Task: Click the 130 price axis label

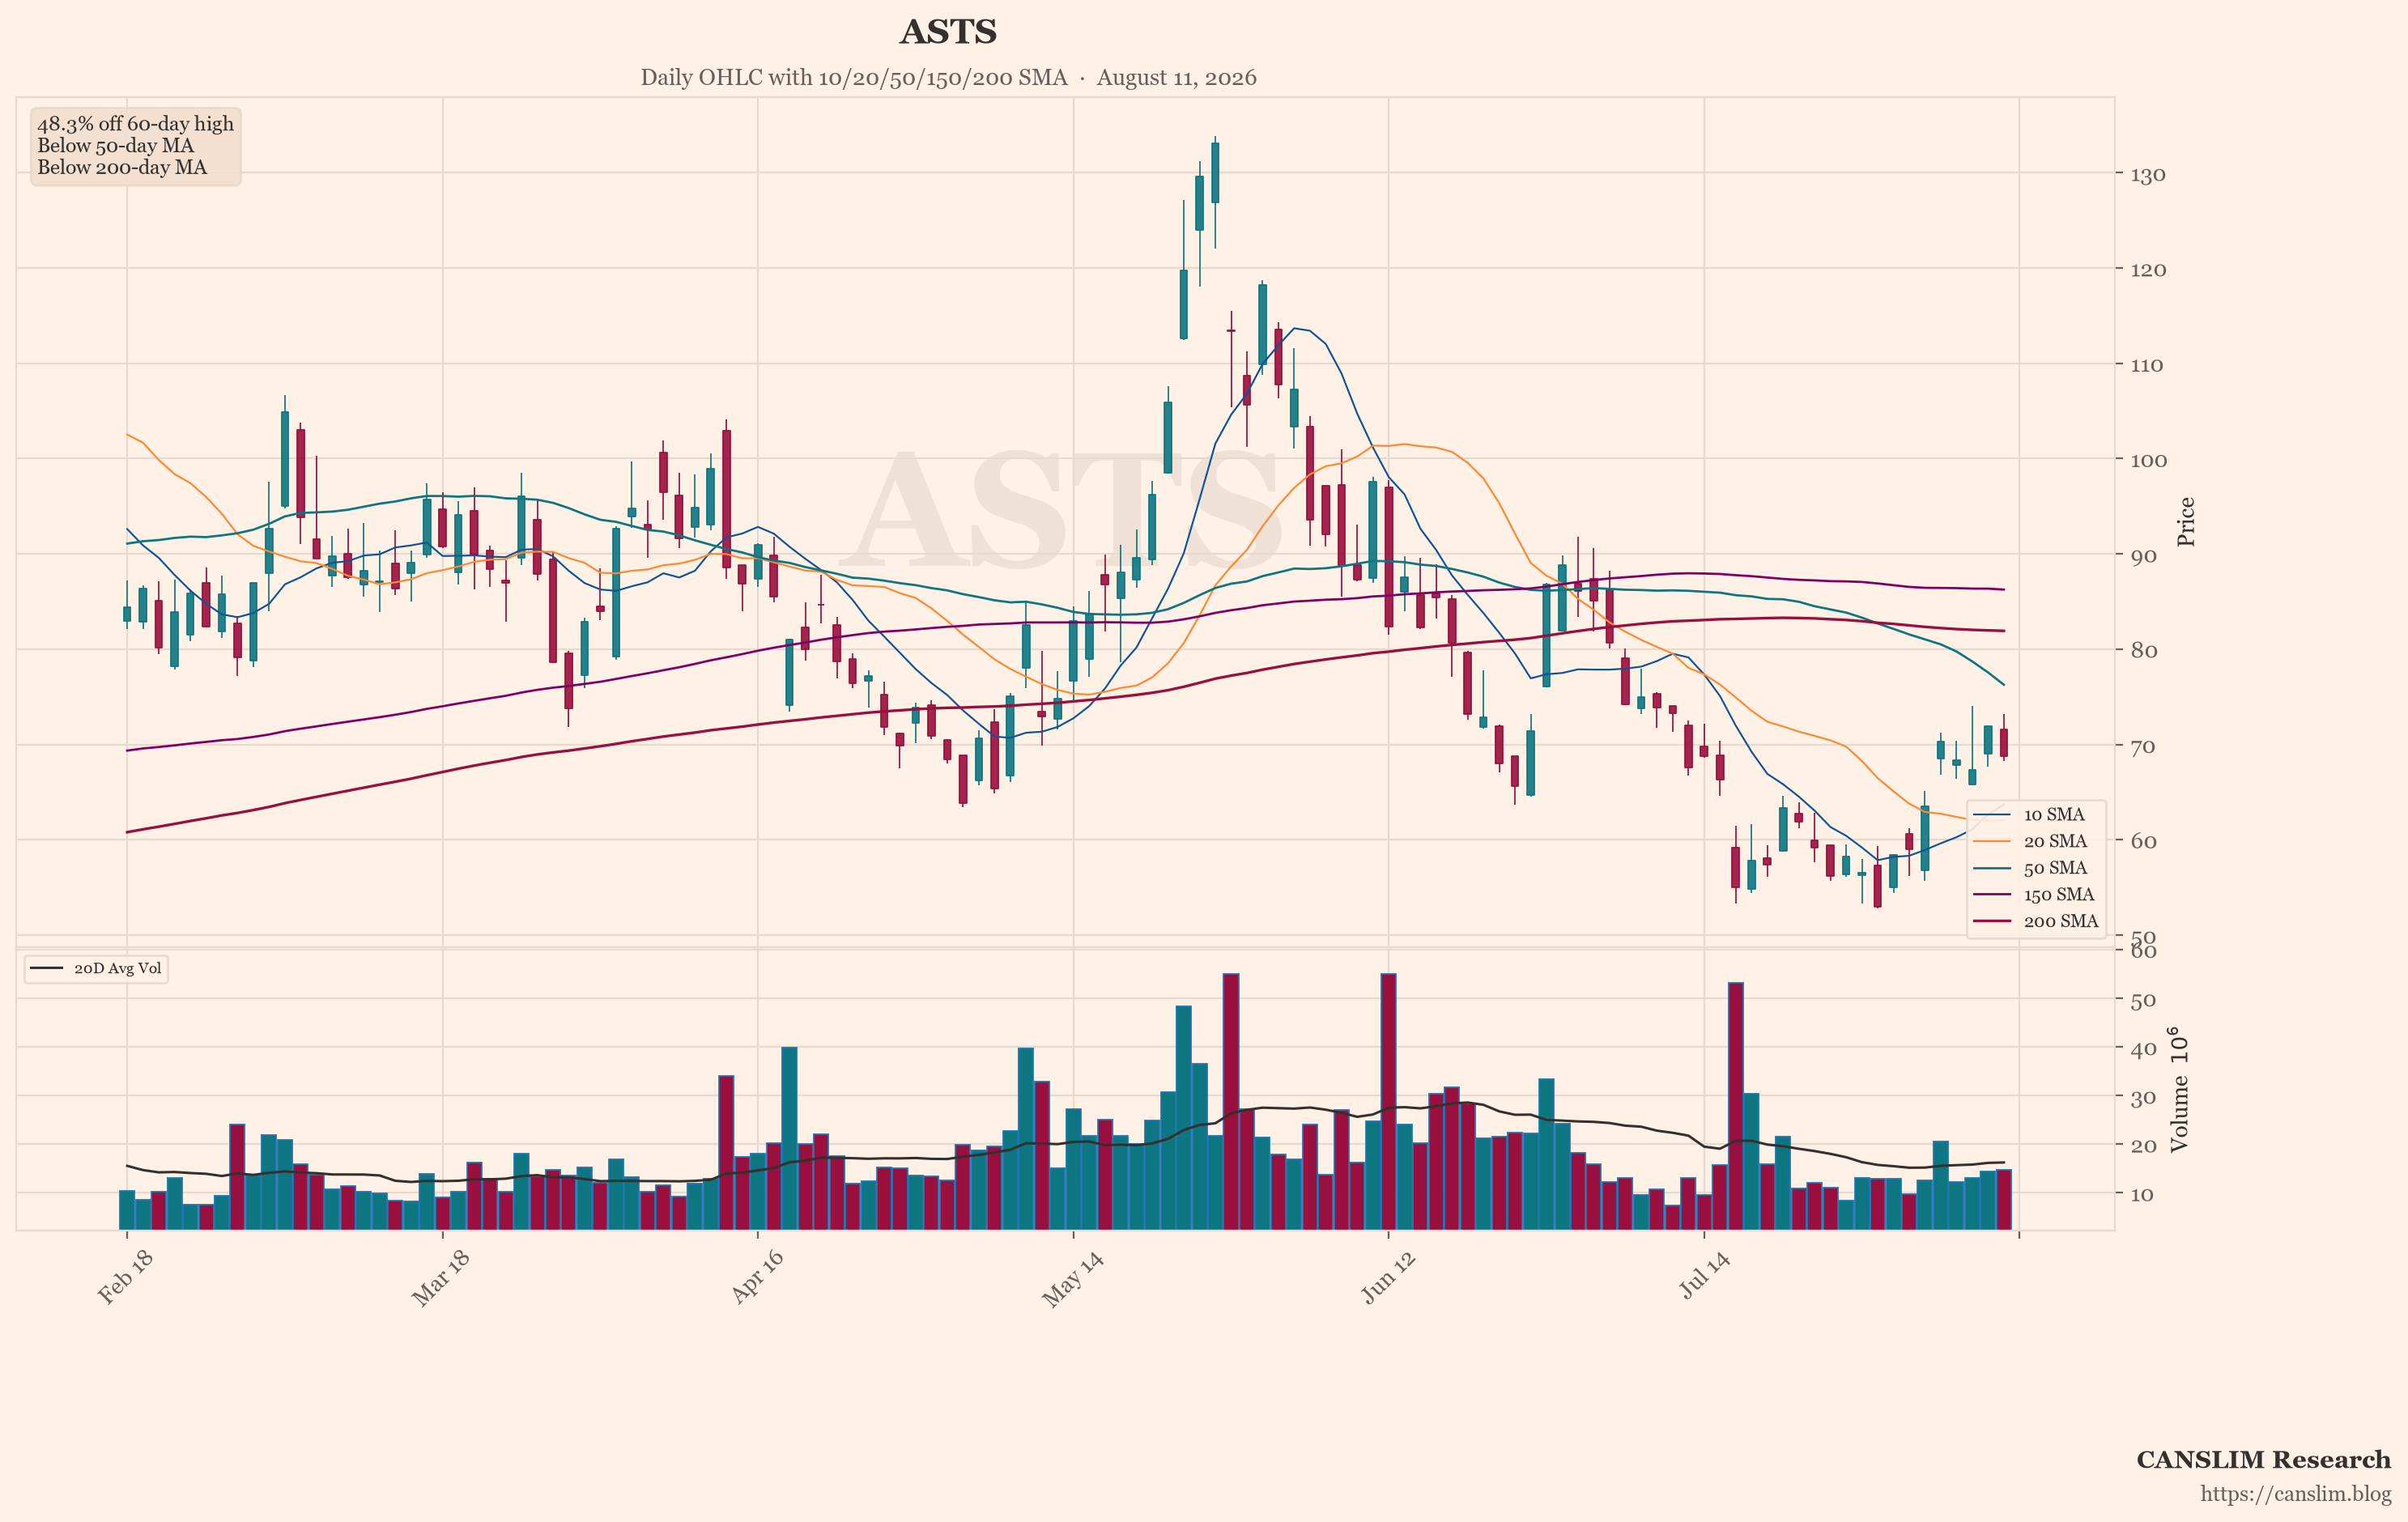Action: pyautogui.click(x=2147, y=175)
